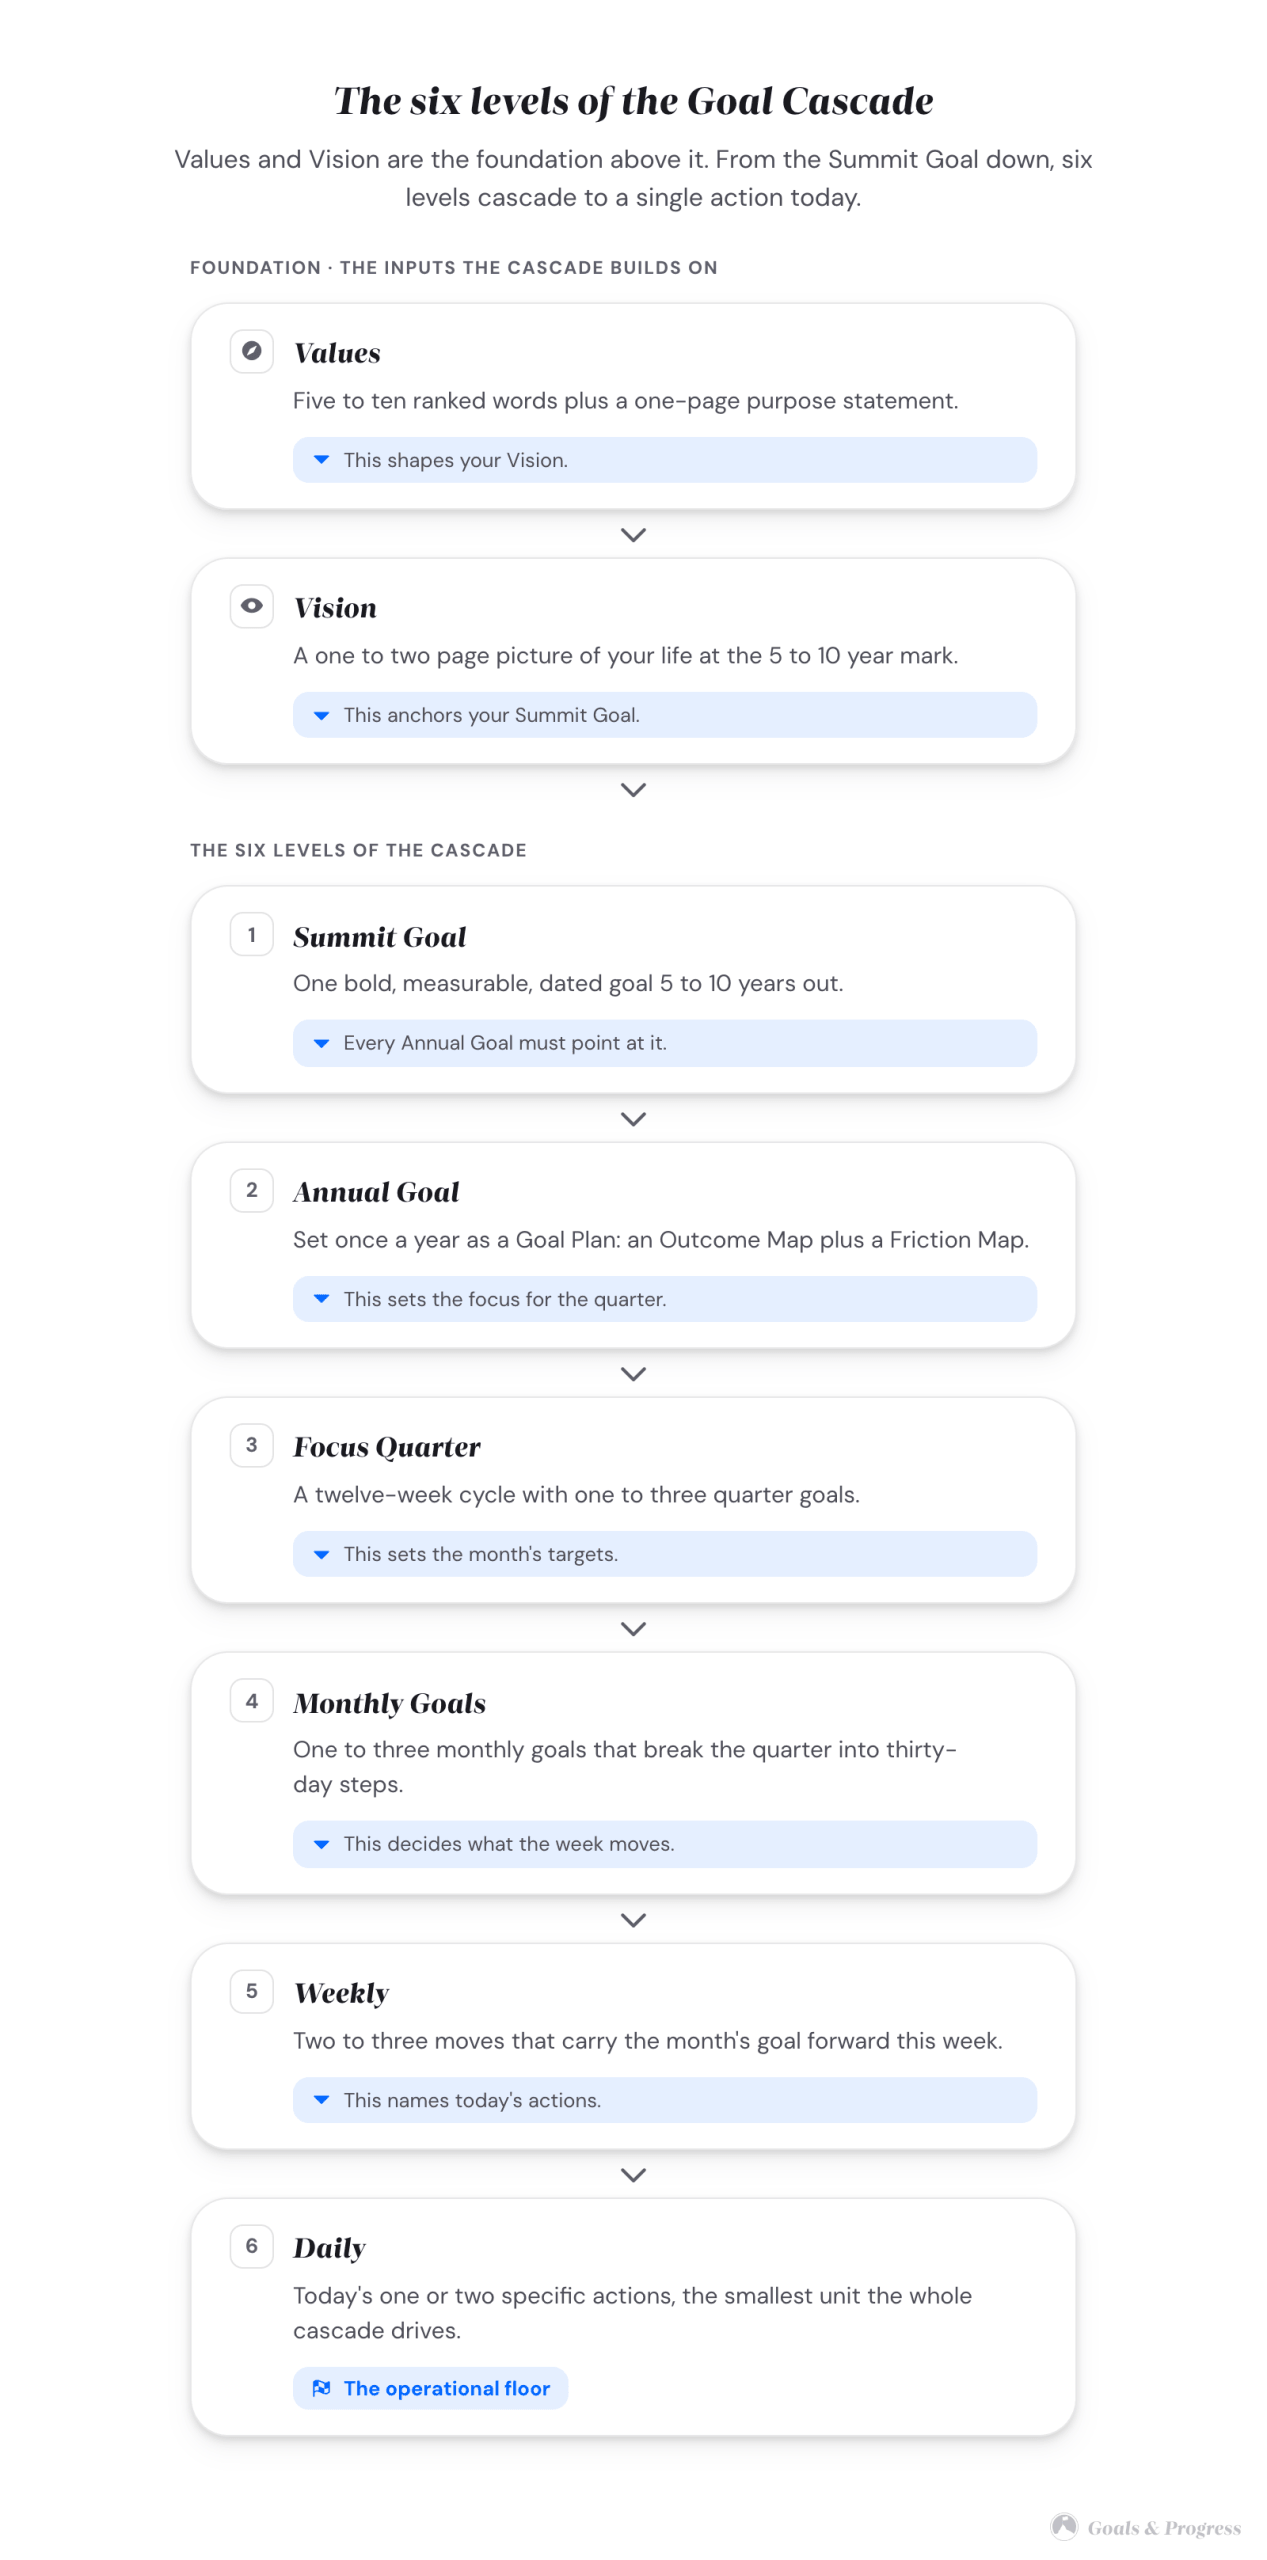Click the eye icon beside Vision
The image size is (1267, 2560).
point(252,606)
